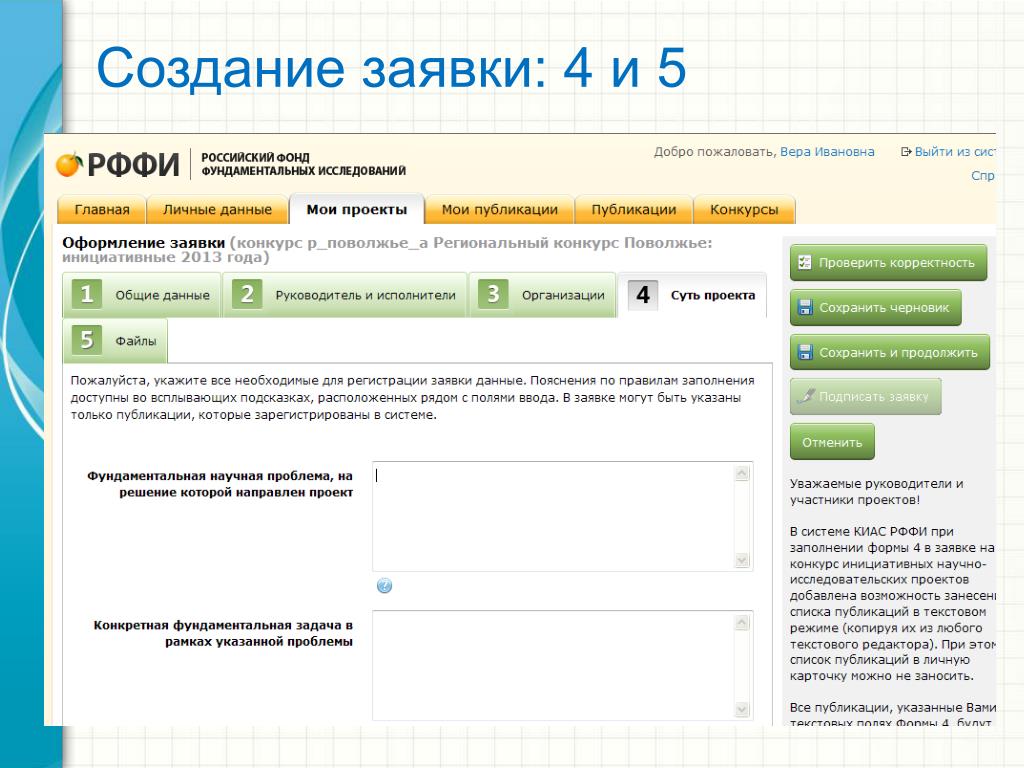This screenshot has height=768, width=1024.
Task: Click the Спр link under logout
Action: pyautogui.click(x=983, y=175)
